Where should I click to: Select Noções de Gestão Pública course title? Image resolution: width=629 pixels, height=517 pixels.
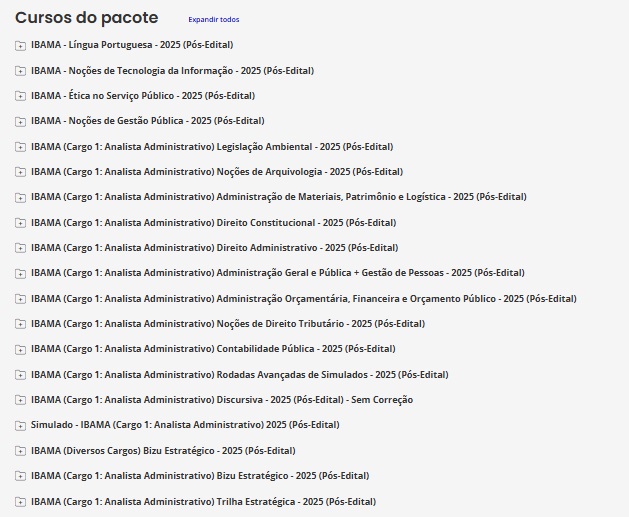(x=148, y=121)
